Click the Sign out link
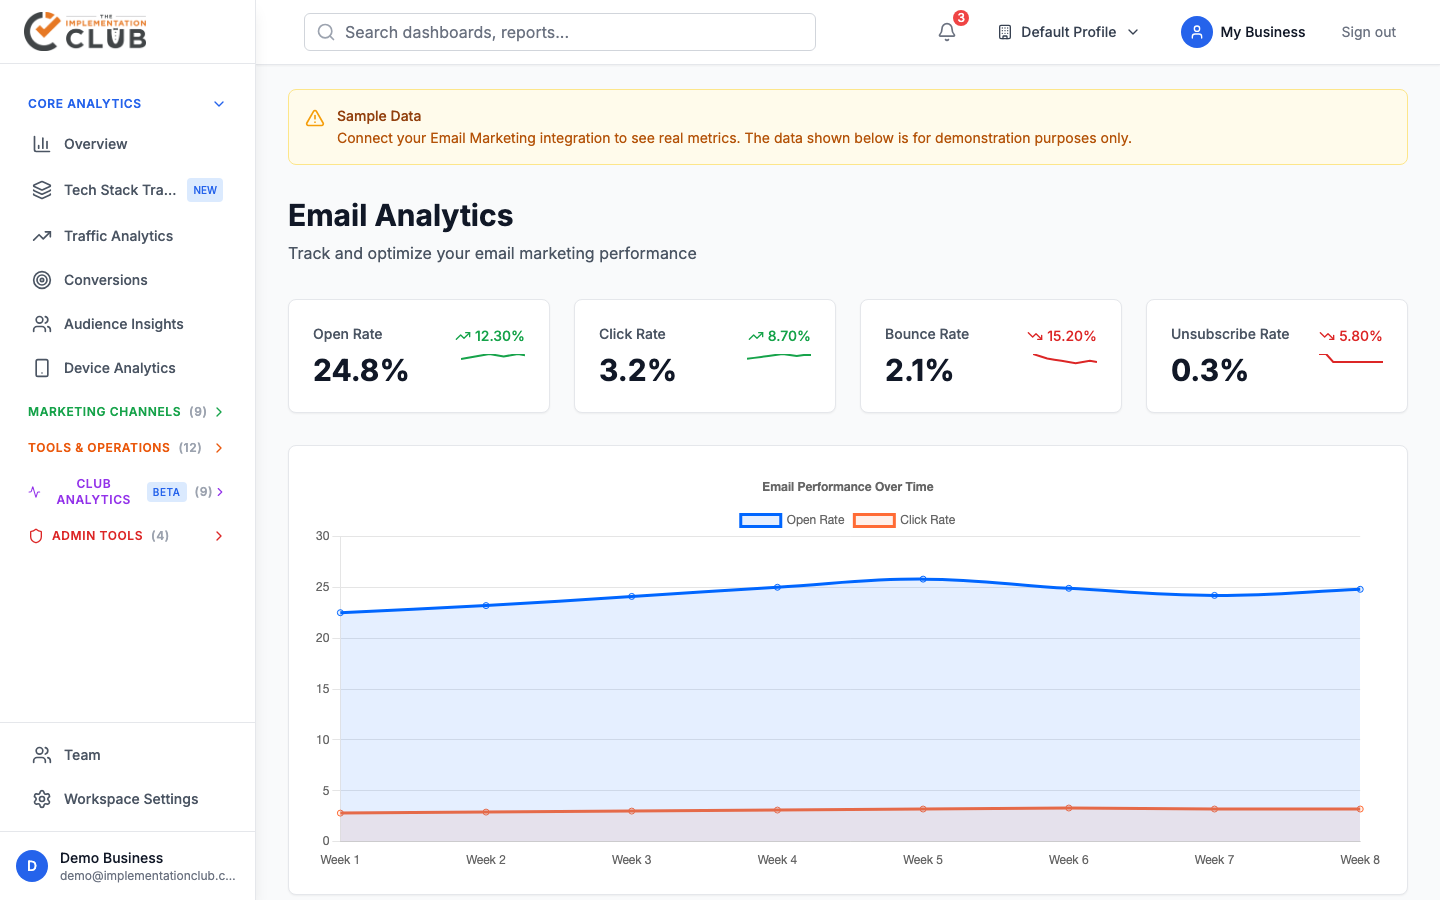 tap(1368, 31)
